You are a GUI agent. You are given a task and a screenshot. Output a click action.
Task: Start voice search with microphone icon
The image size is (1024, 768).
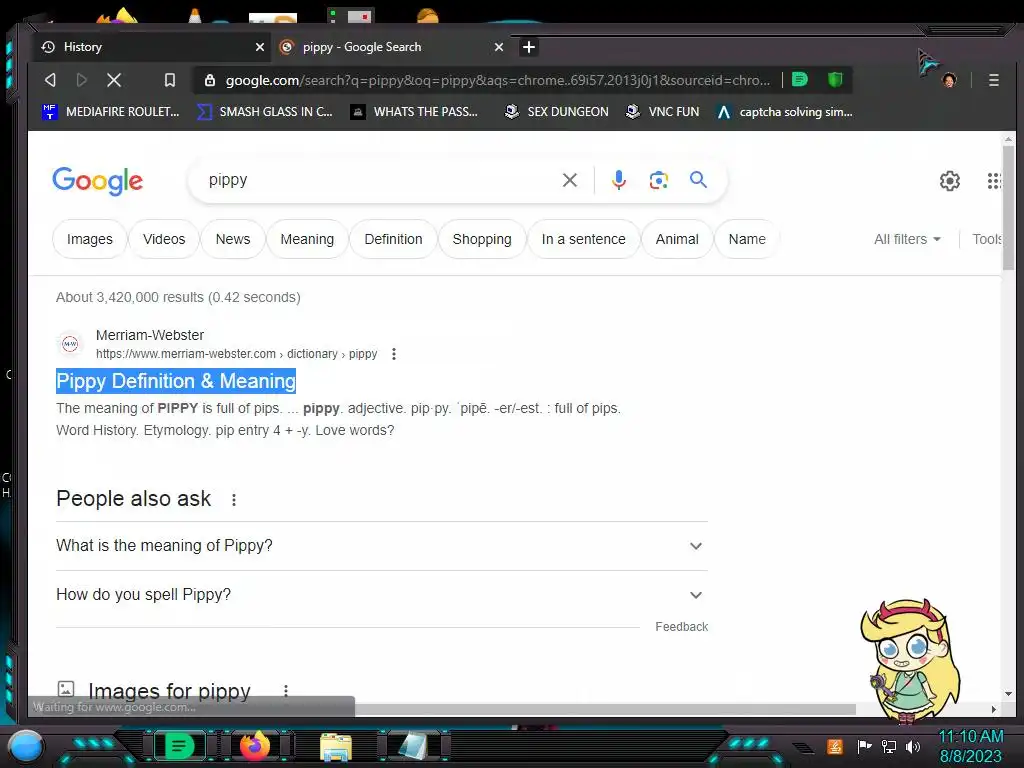coord(618,180)
